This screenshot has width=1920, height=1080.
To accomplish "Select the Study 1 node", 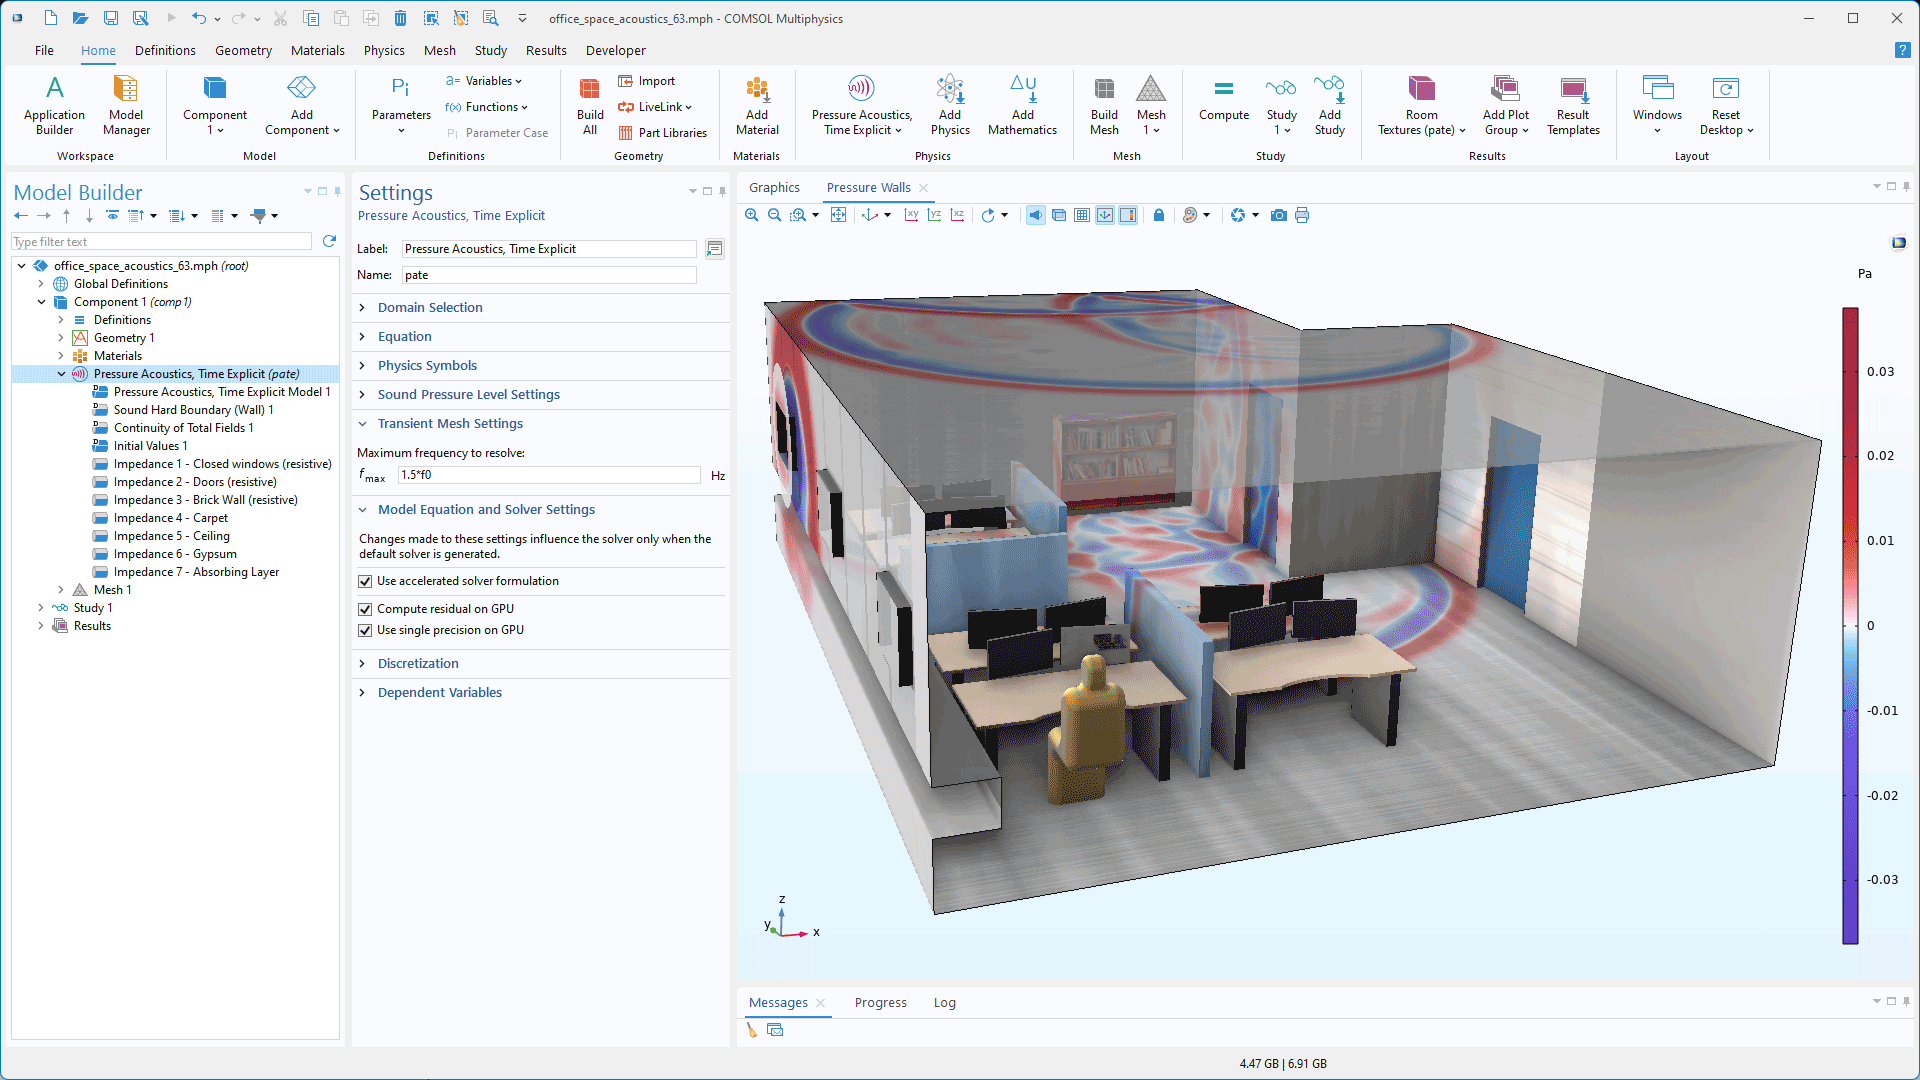I will [x=92, y=608].
